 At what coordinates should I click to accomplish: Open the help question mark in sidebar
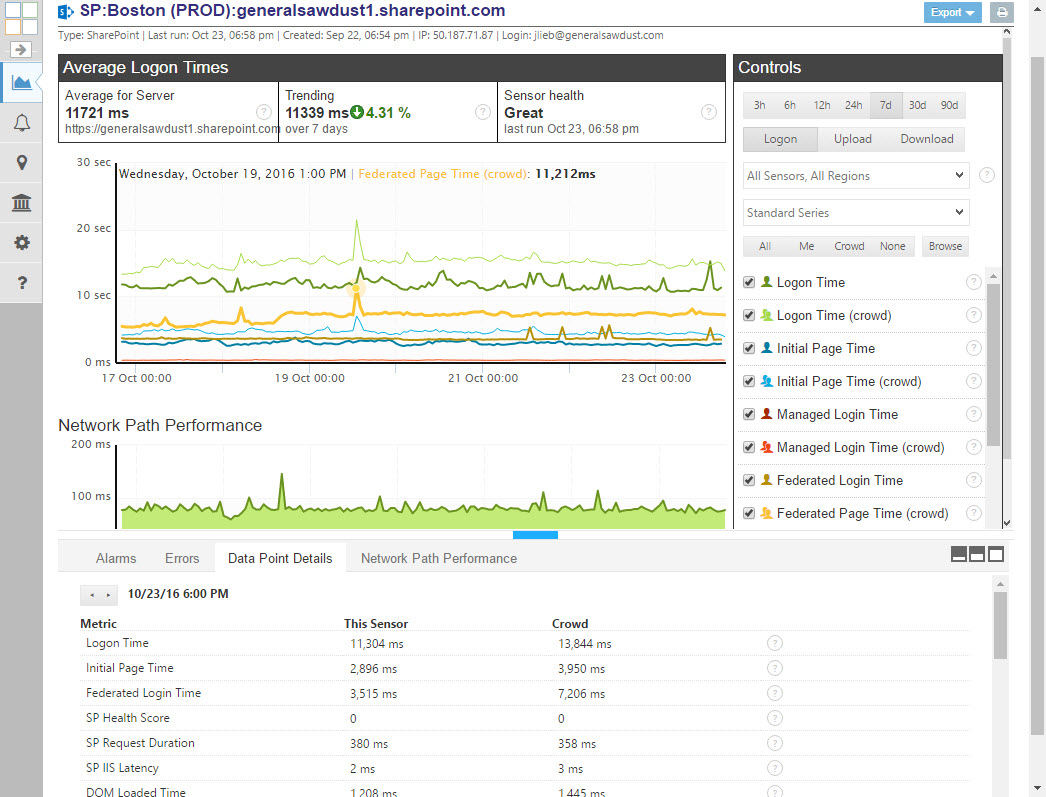(21, 283)
